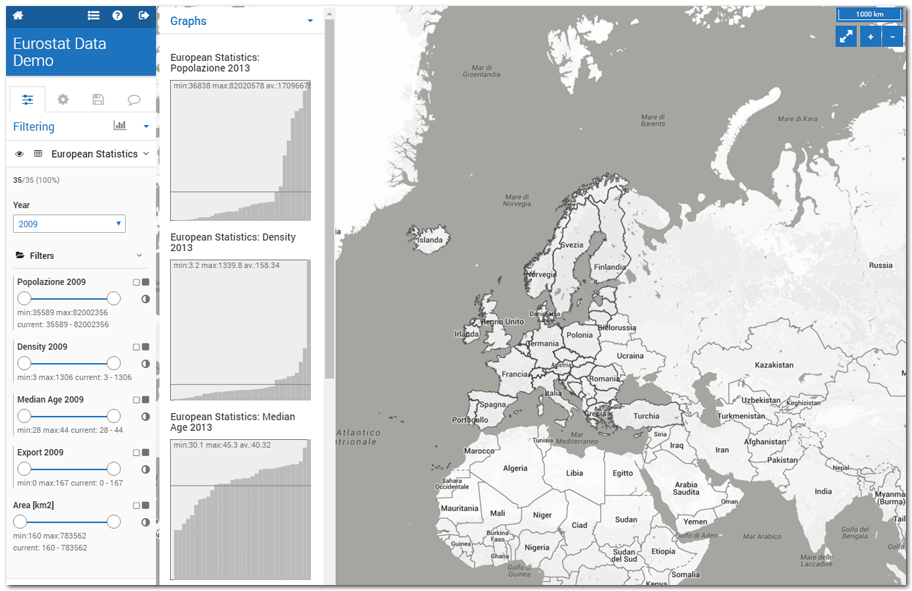912x591 pixels.
Task: Open the Year 2009 dropdown
Action: (69, 224)
